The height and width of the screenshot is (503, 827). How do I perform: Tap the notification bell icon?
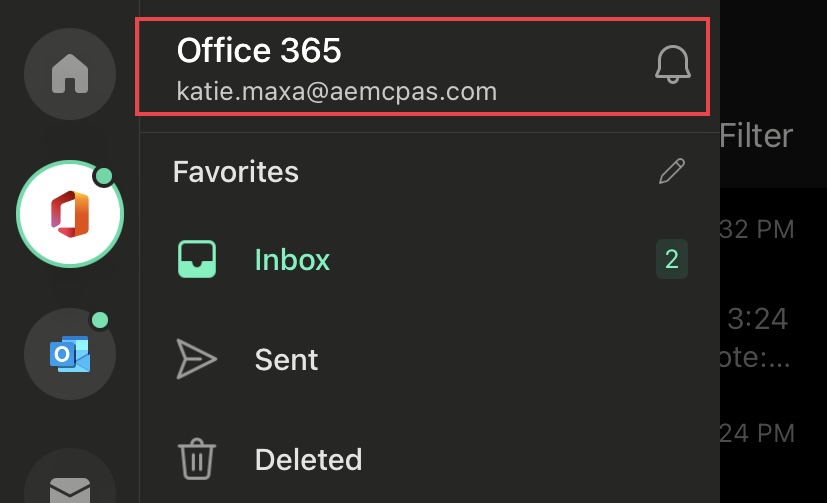[x=672, y=64]
